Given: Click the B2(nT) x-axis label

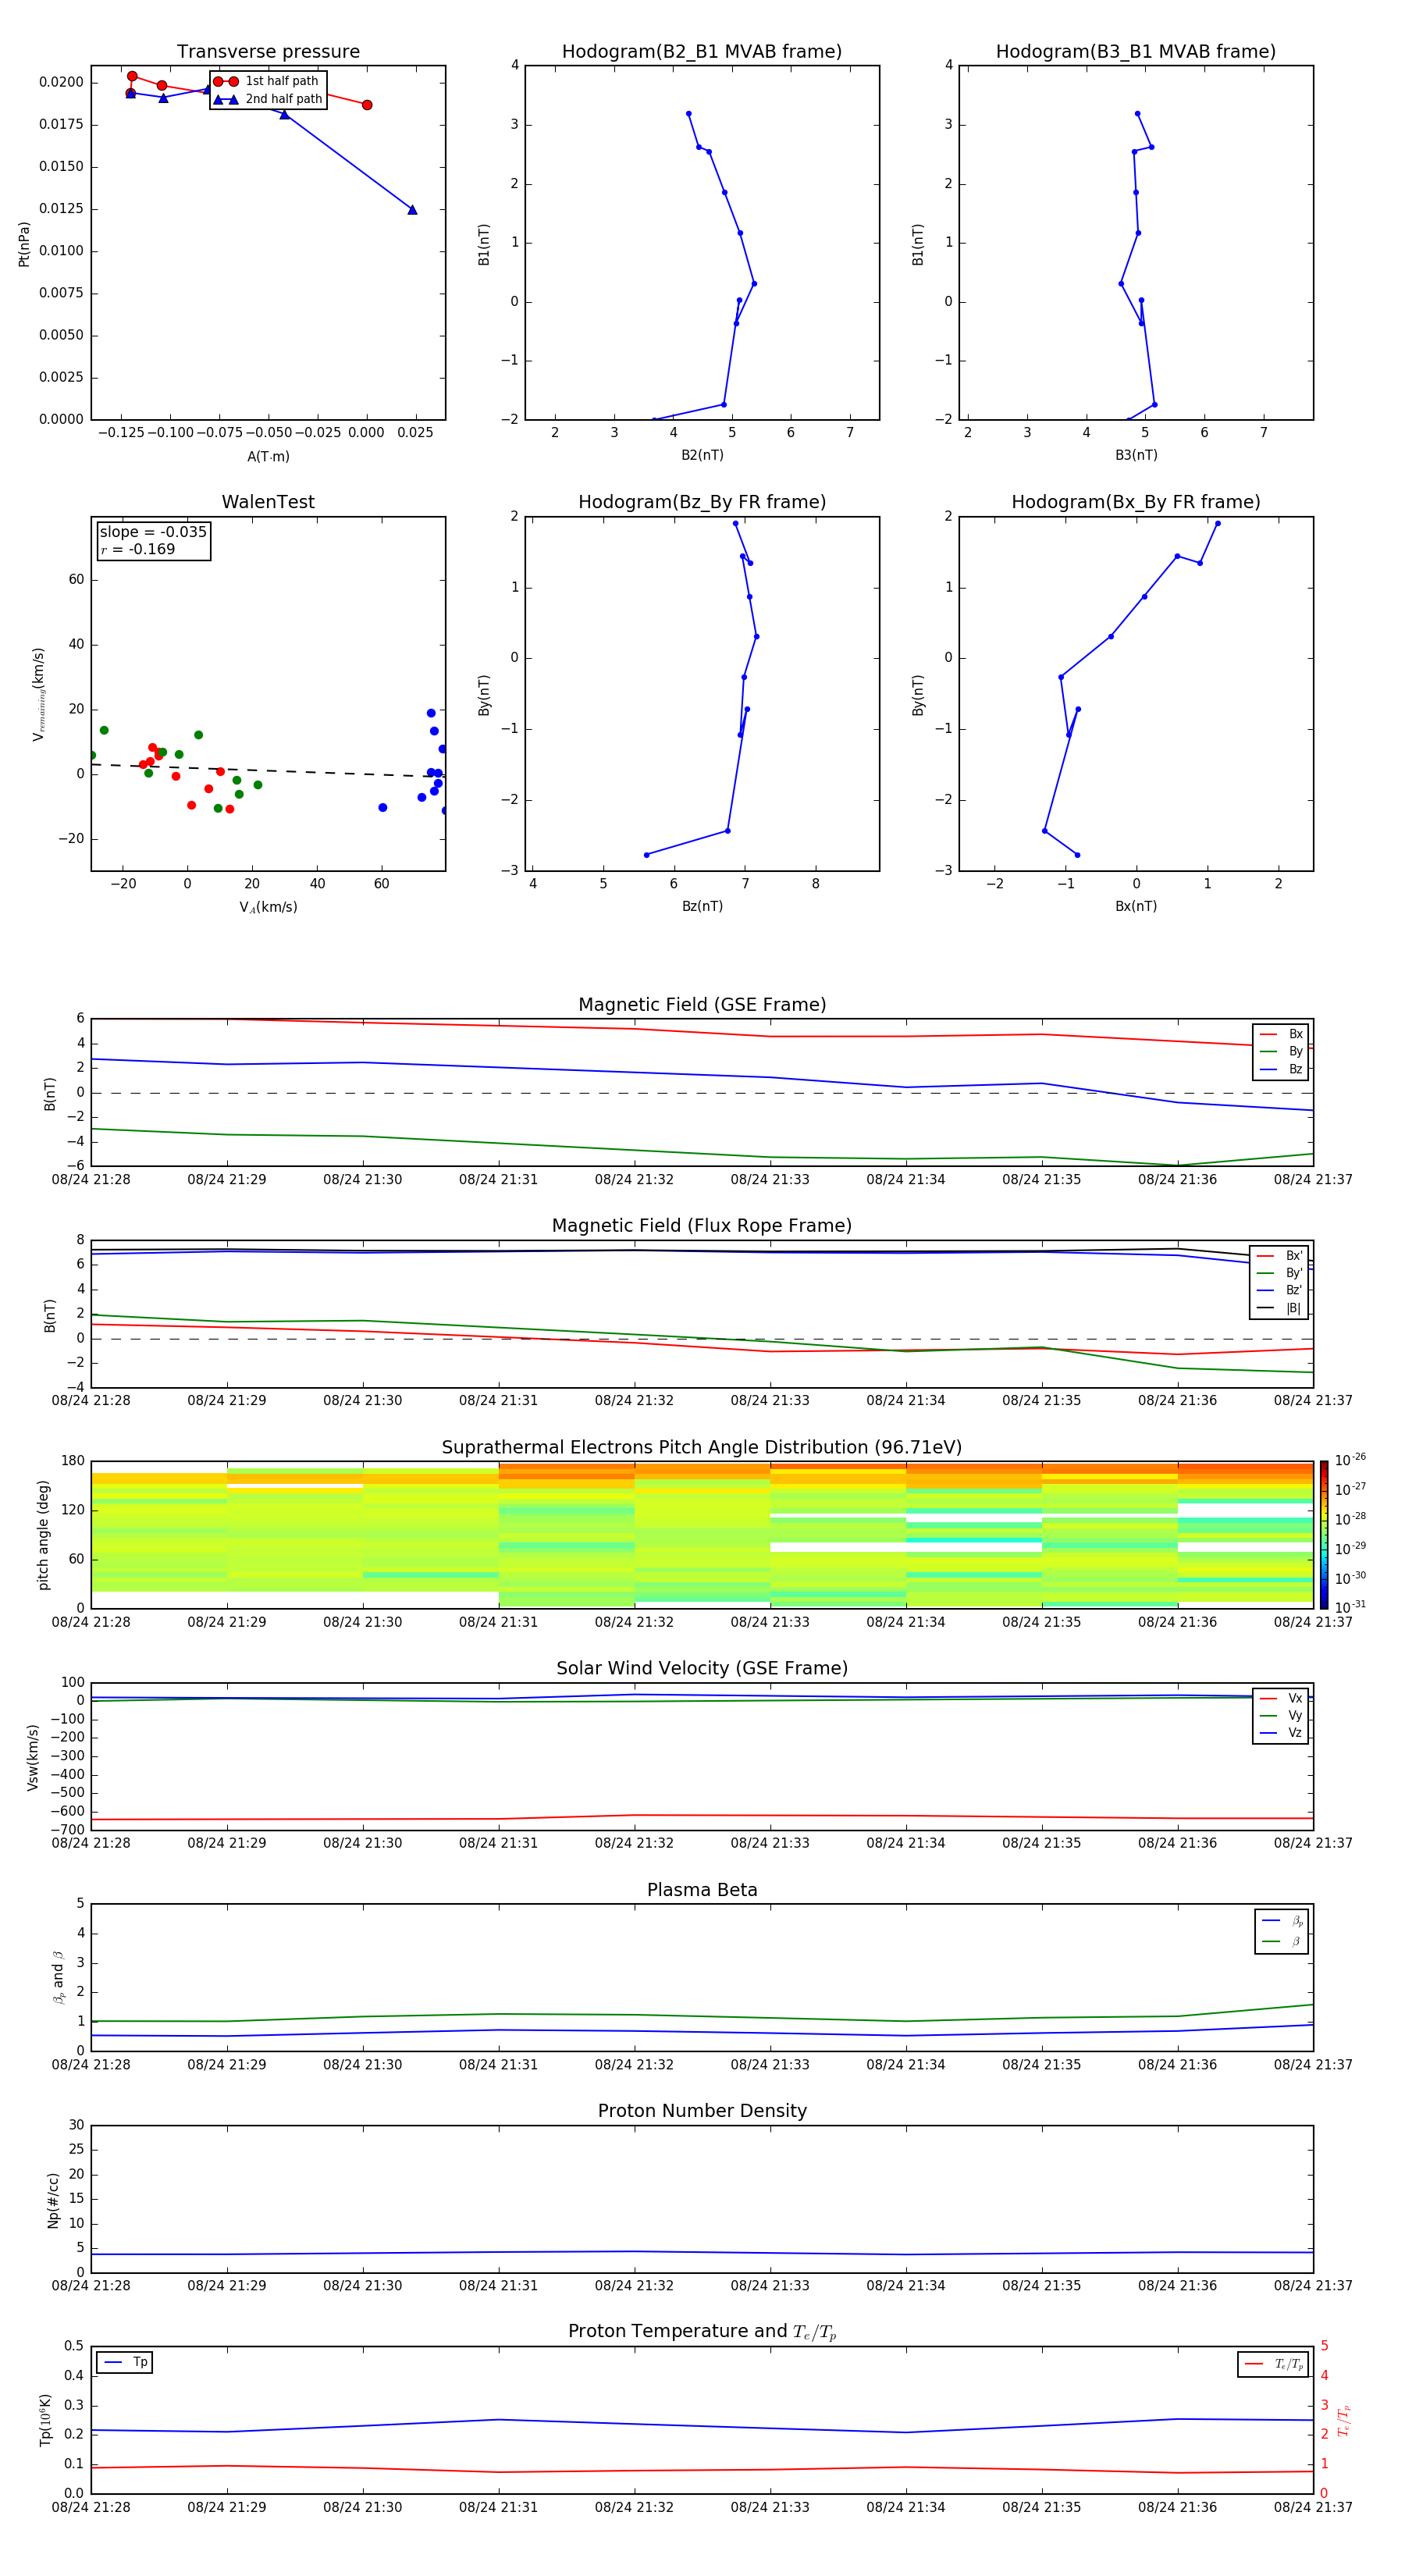Looking at the screenshot, I should tap(702, 455).
